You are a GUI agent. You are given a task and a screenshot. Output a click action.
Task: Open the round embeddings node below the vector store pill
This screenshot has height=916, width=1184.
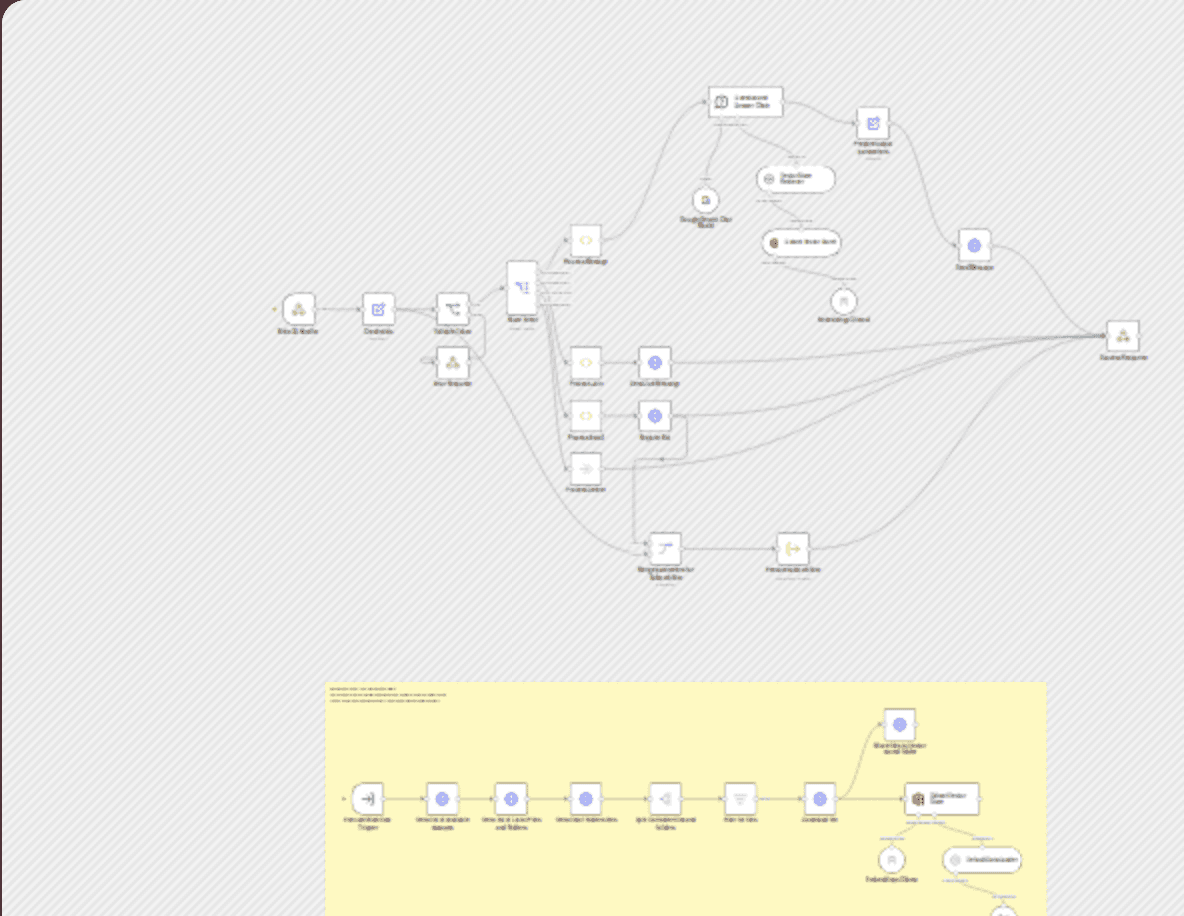pos(843,301)
